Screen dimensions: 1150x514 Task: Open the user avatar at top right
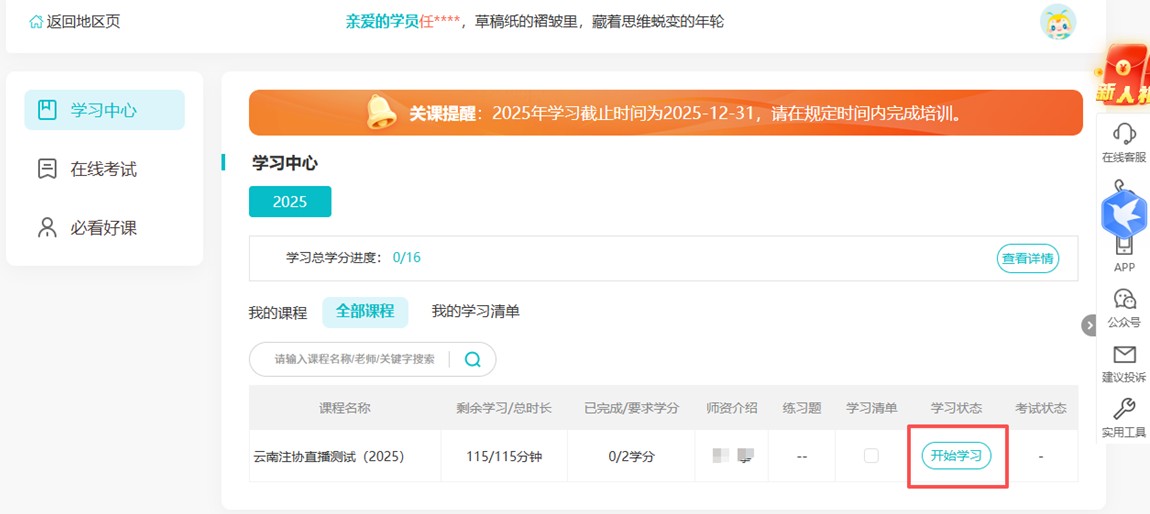point(1058,22)
